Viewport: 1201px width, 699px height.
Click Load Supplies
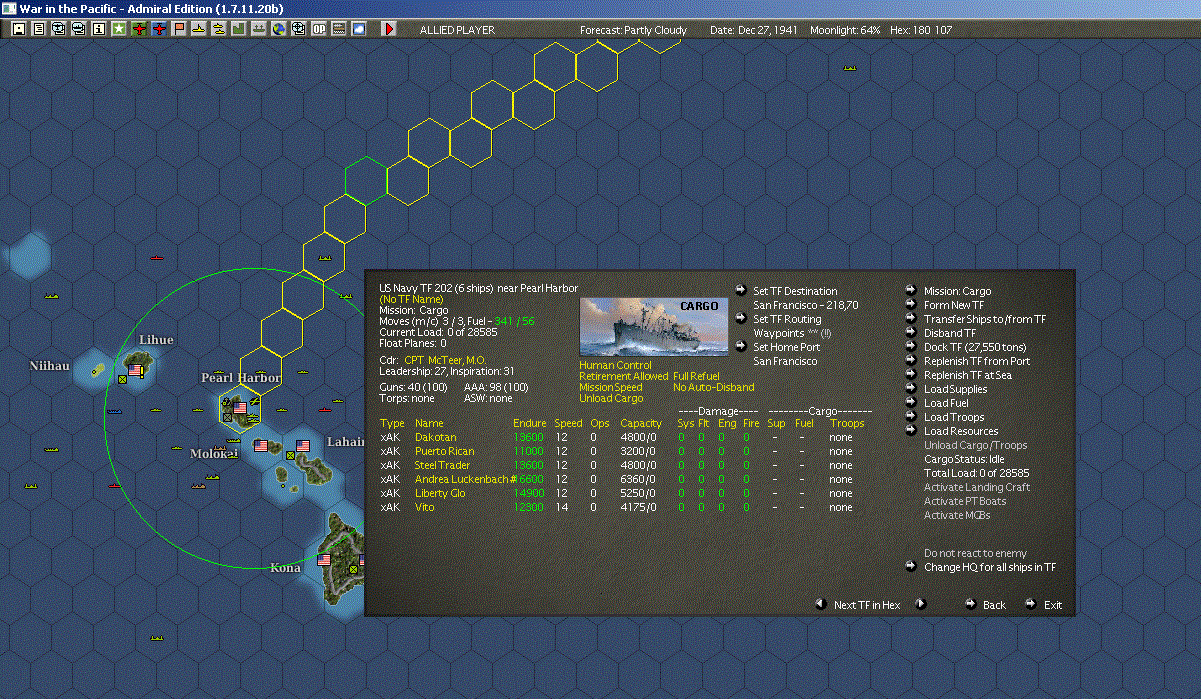(955, 389)
